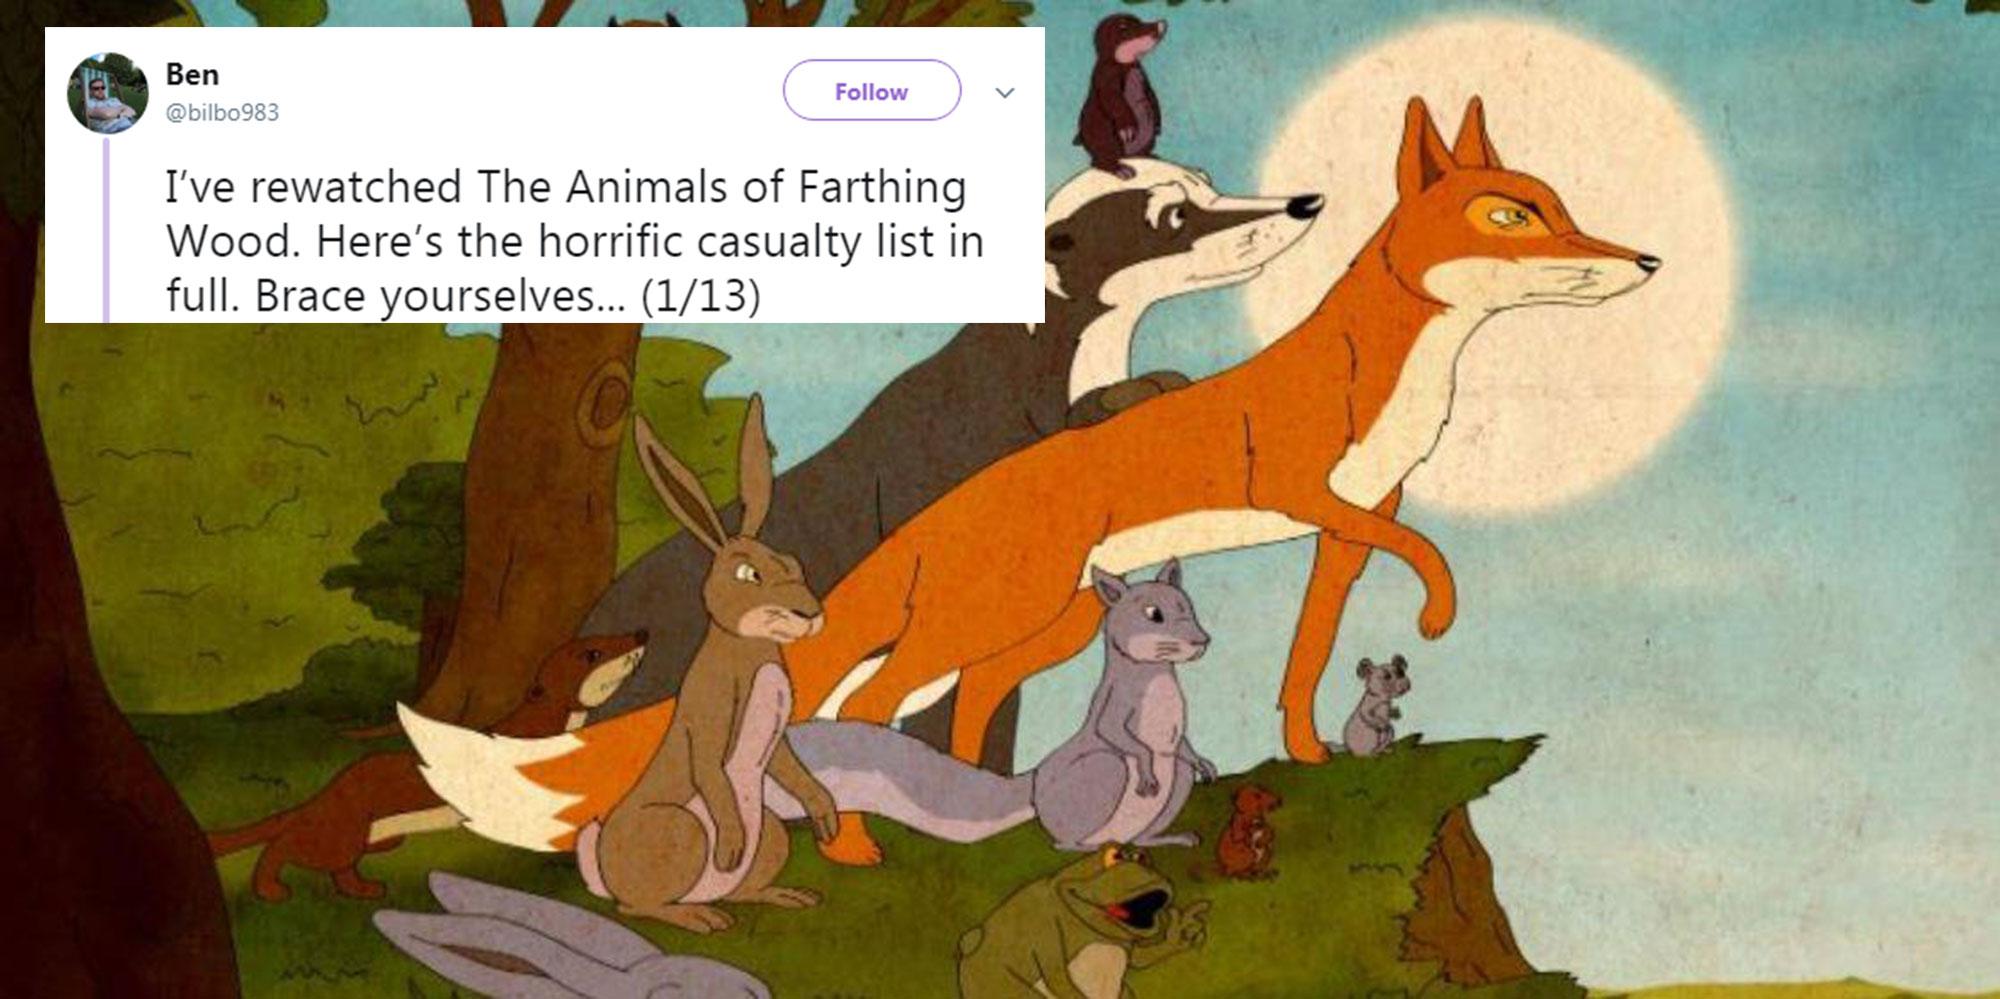The image size is (2000, 999).
Task: Click the @bilbo983 handle
Action: pyautogui.click(x=222, y=113)
